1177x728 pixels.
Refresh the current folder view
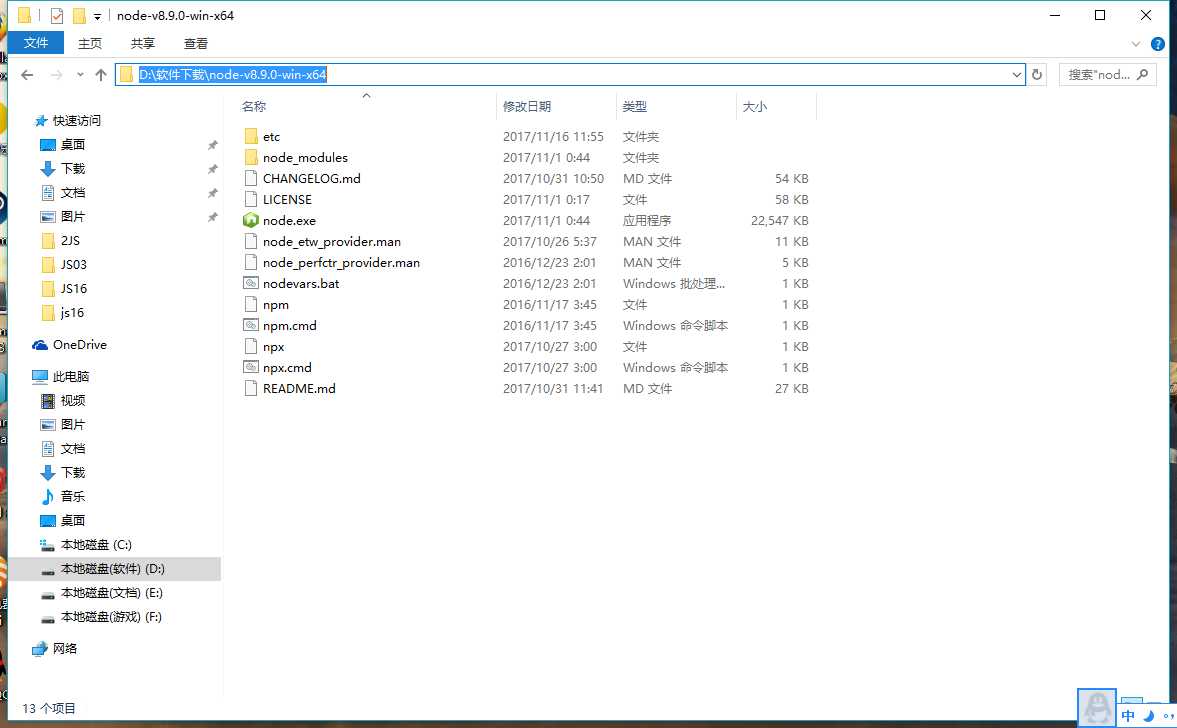click(x=1037, y=74)
